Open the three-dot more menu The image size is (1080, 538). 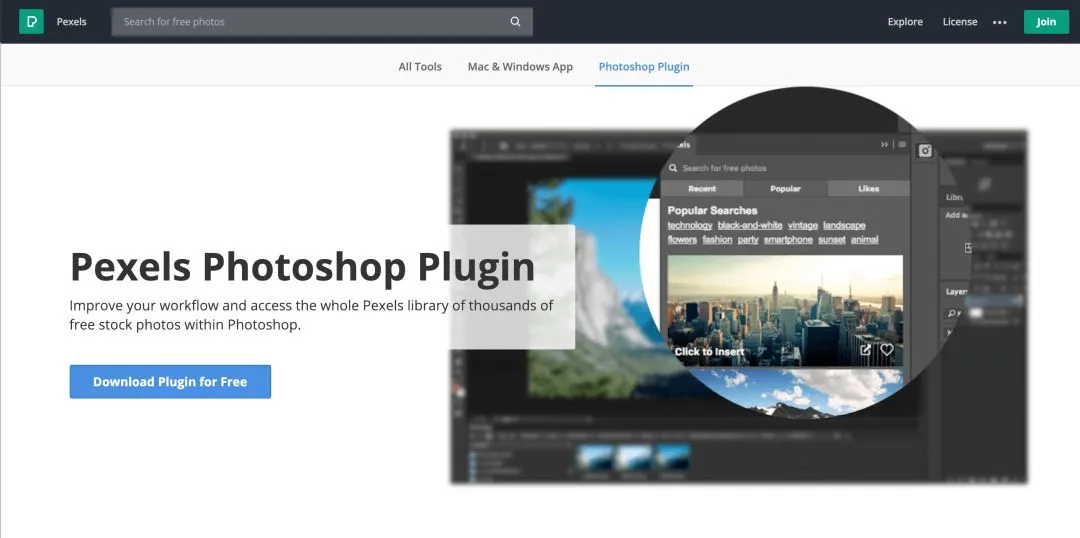pyautogui.click(x=999, y=22)
